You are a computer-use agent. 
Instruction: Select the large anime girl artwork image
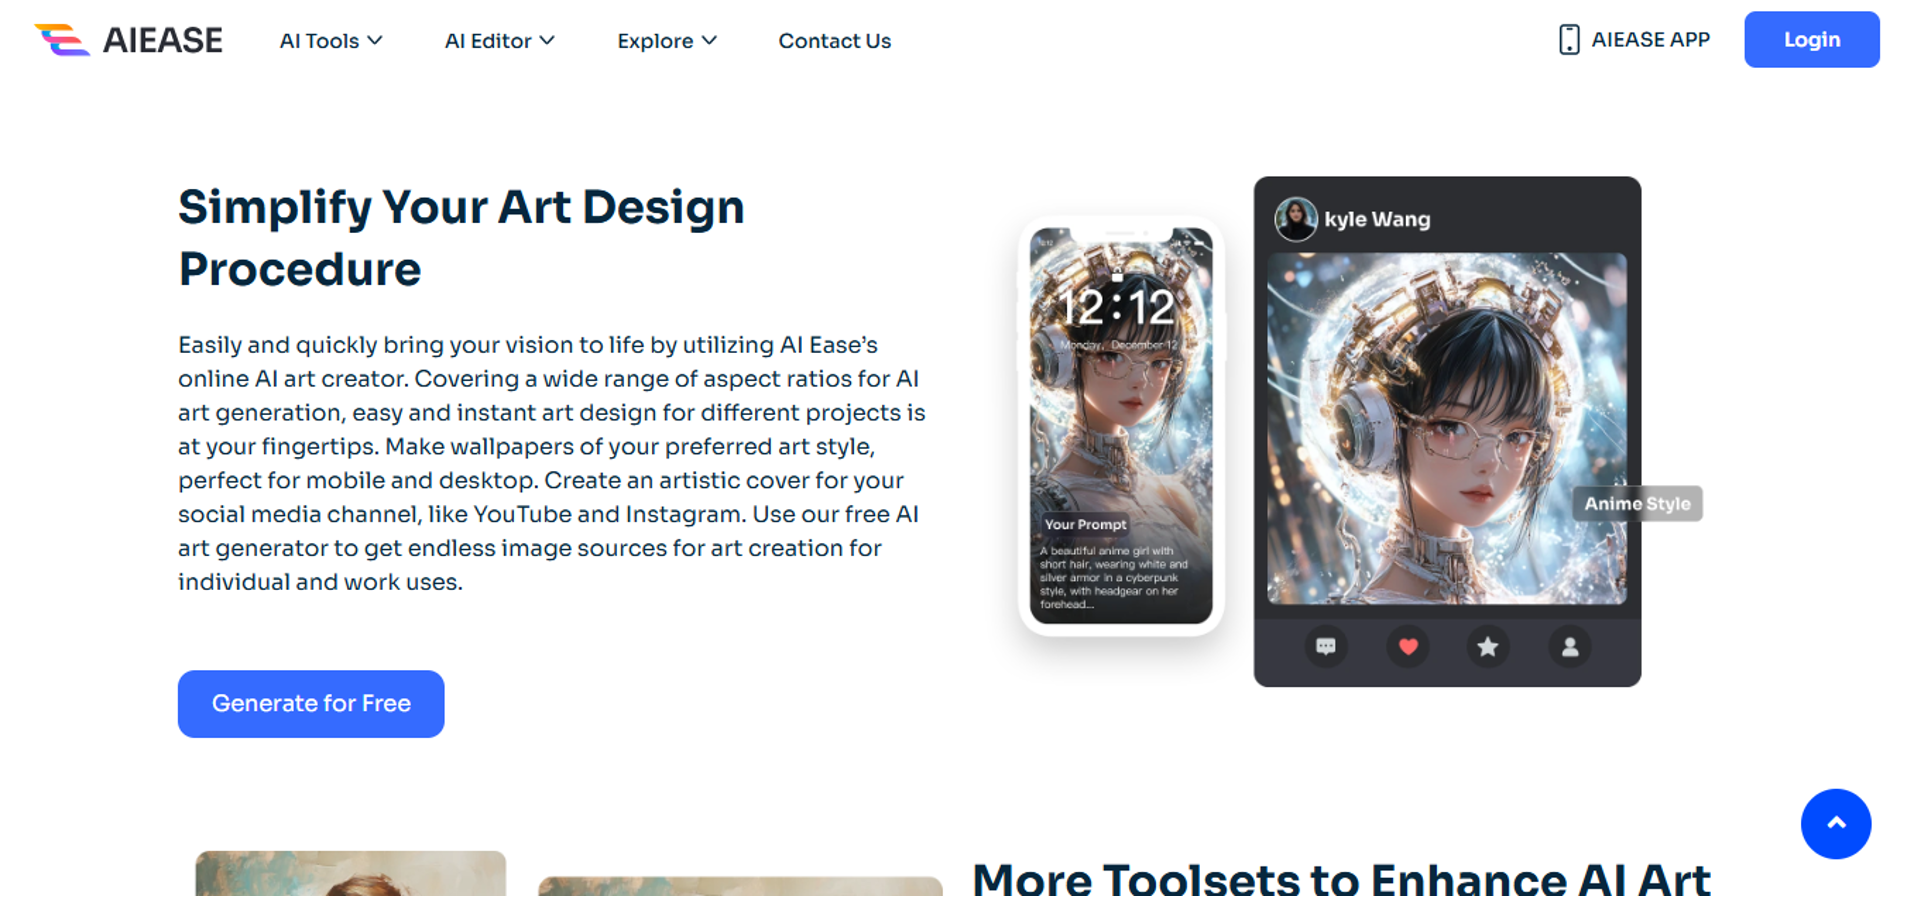[1447, 428]
